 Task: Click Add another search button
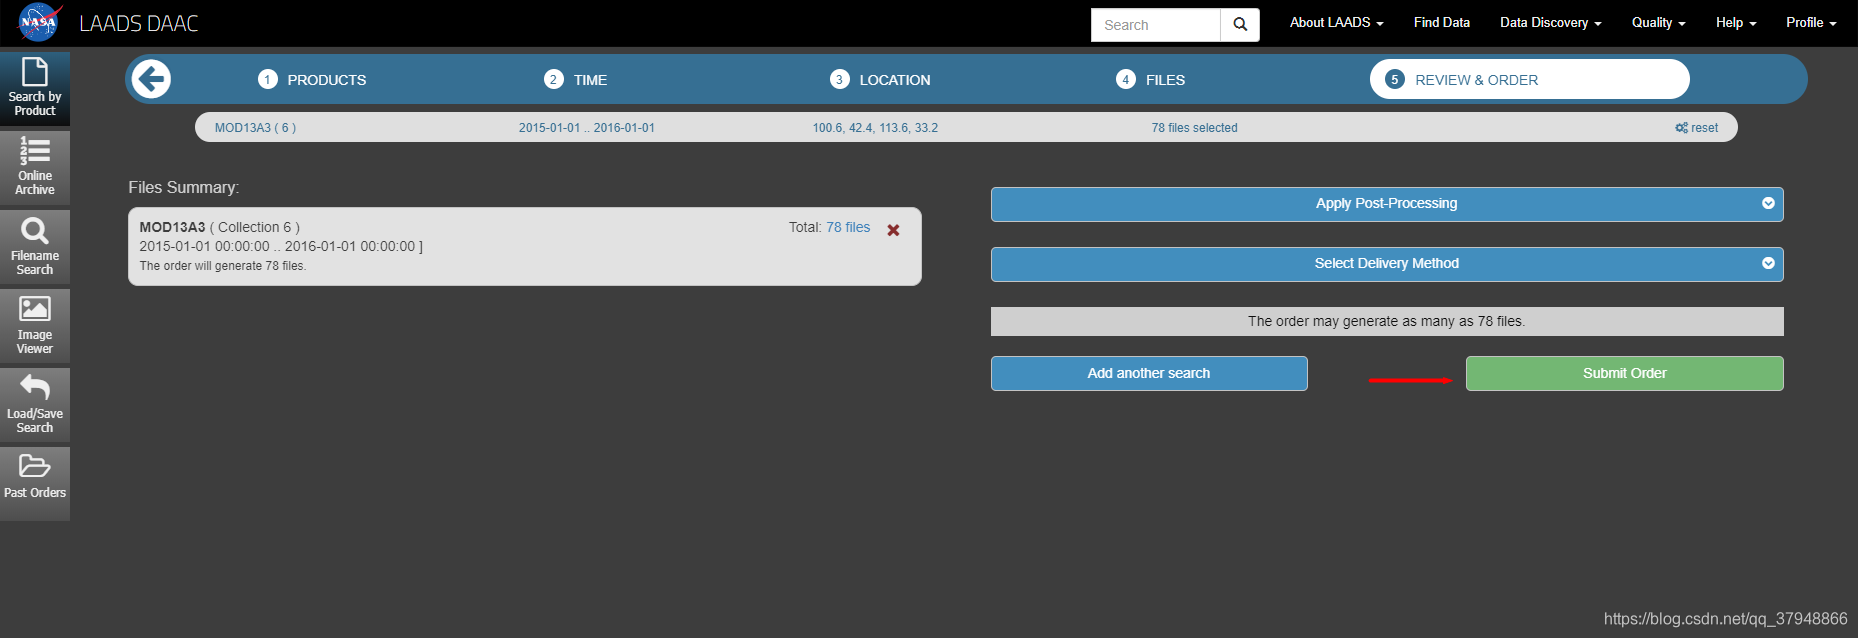(x=1149, y=374)
